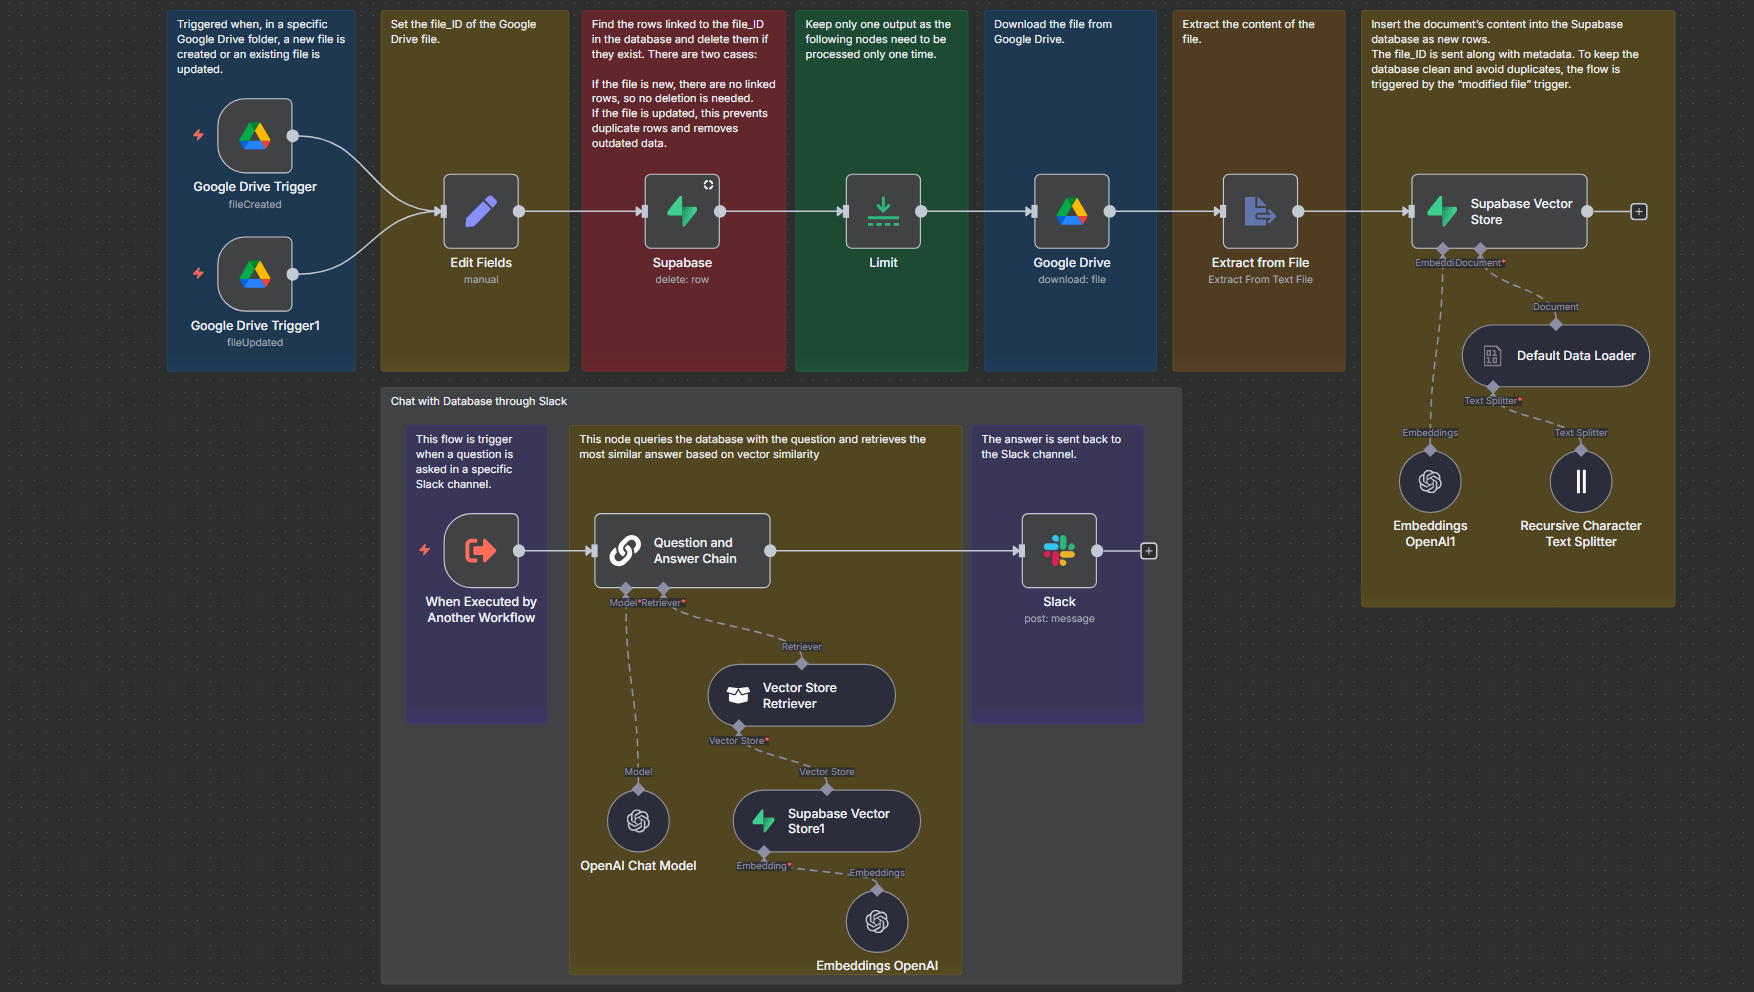The height and width of the screenshot is (992, 1754).
Task: Open the Google Drive download file node
Action: pos(1072,212)
